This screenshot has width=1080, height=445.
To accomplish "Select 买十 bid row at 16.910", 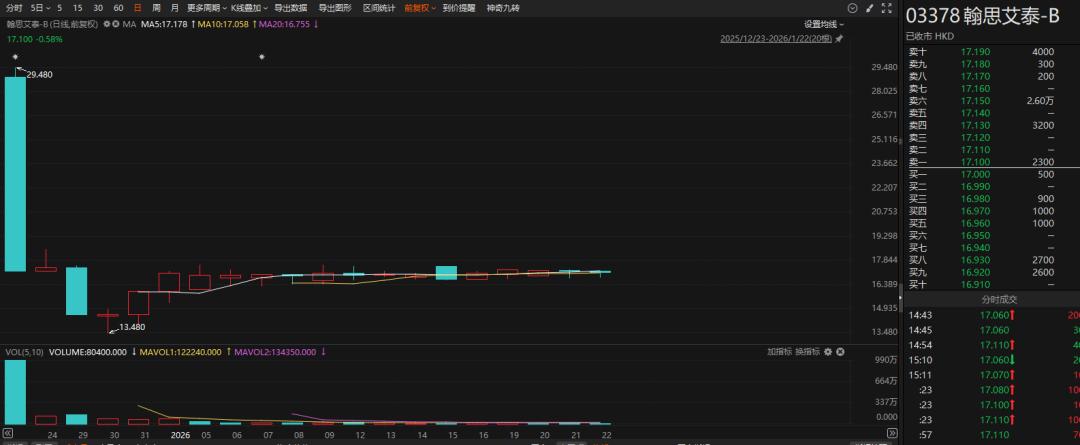I will coord(991,284).
